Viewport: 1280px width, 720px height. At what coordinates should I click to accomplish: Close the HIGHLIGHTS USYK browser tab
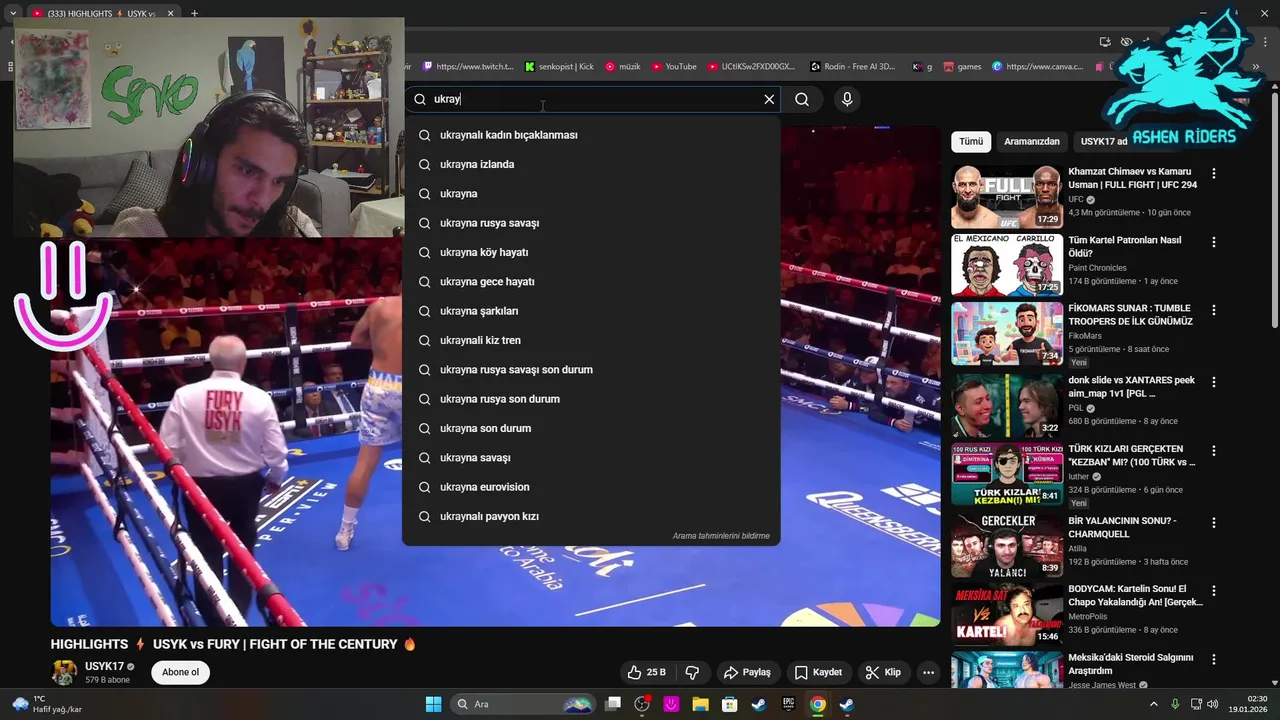point(170,13)
